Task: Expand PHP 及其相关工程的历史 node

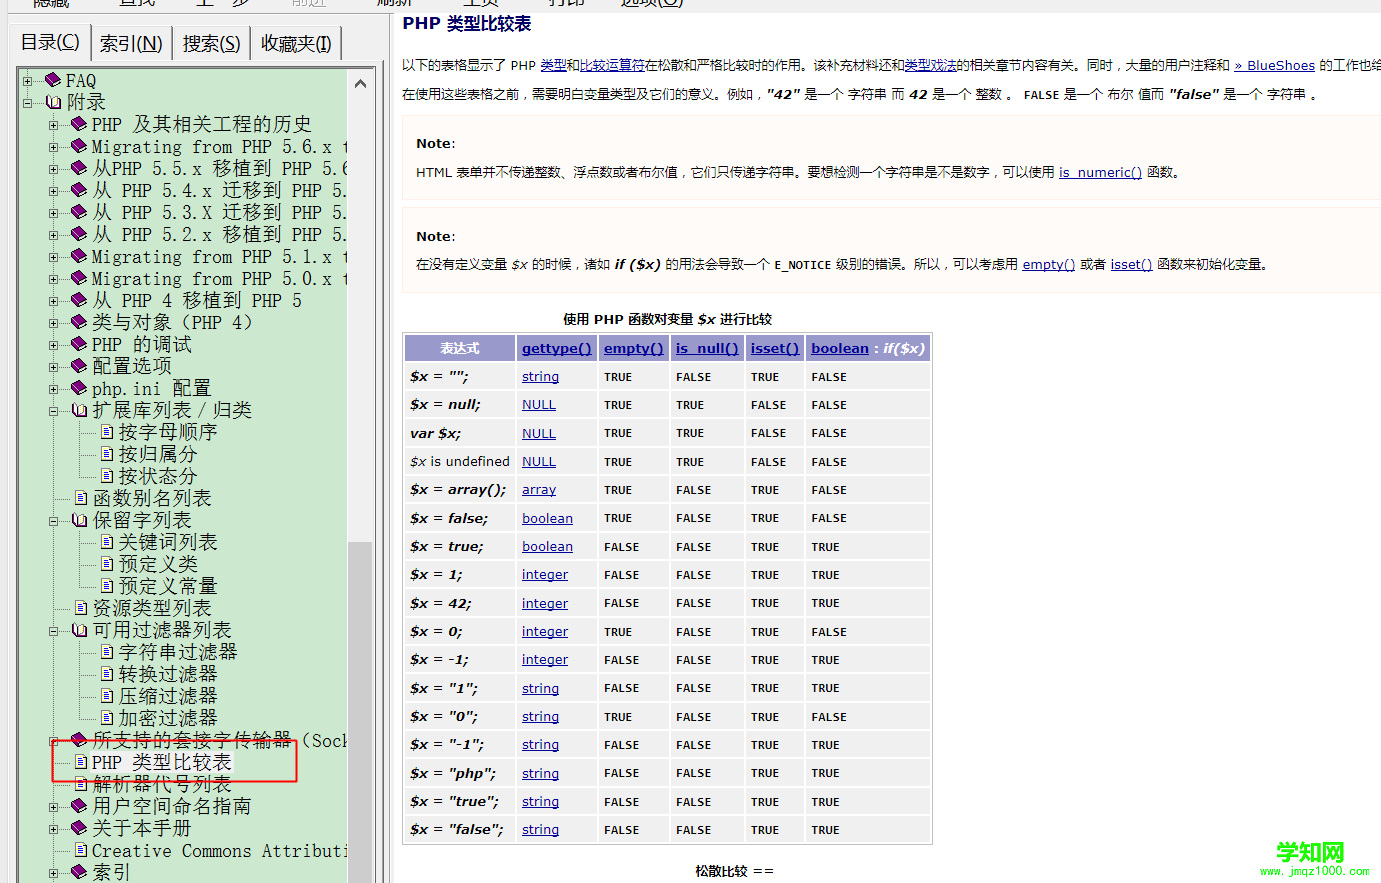Action: tap(54, 125)
